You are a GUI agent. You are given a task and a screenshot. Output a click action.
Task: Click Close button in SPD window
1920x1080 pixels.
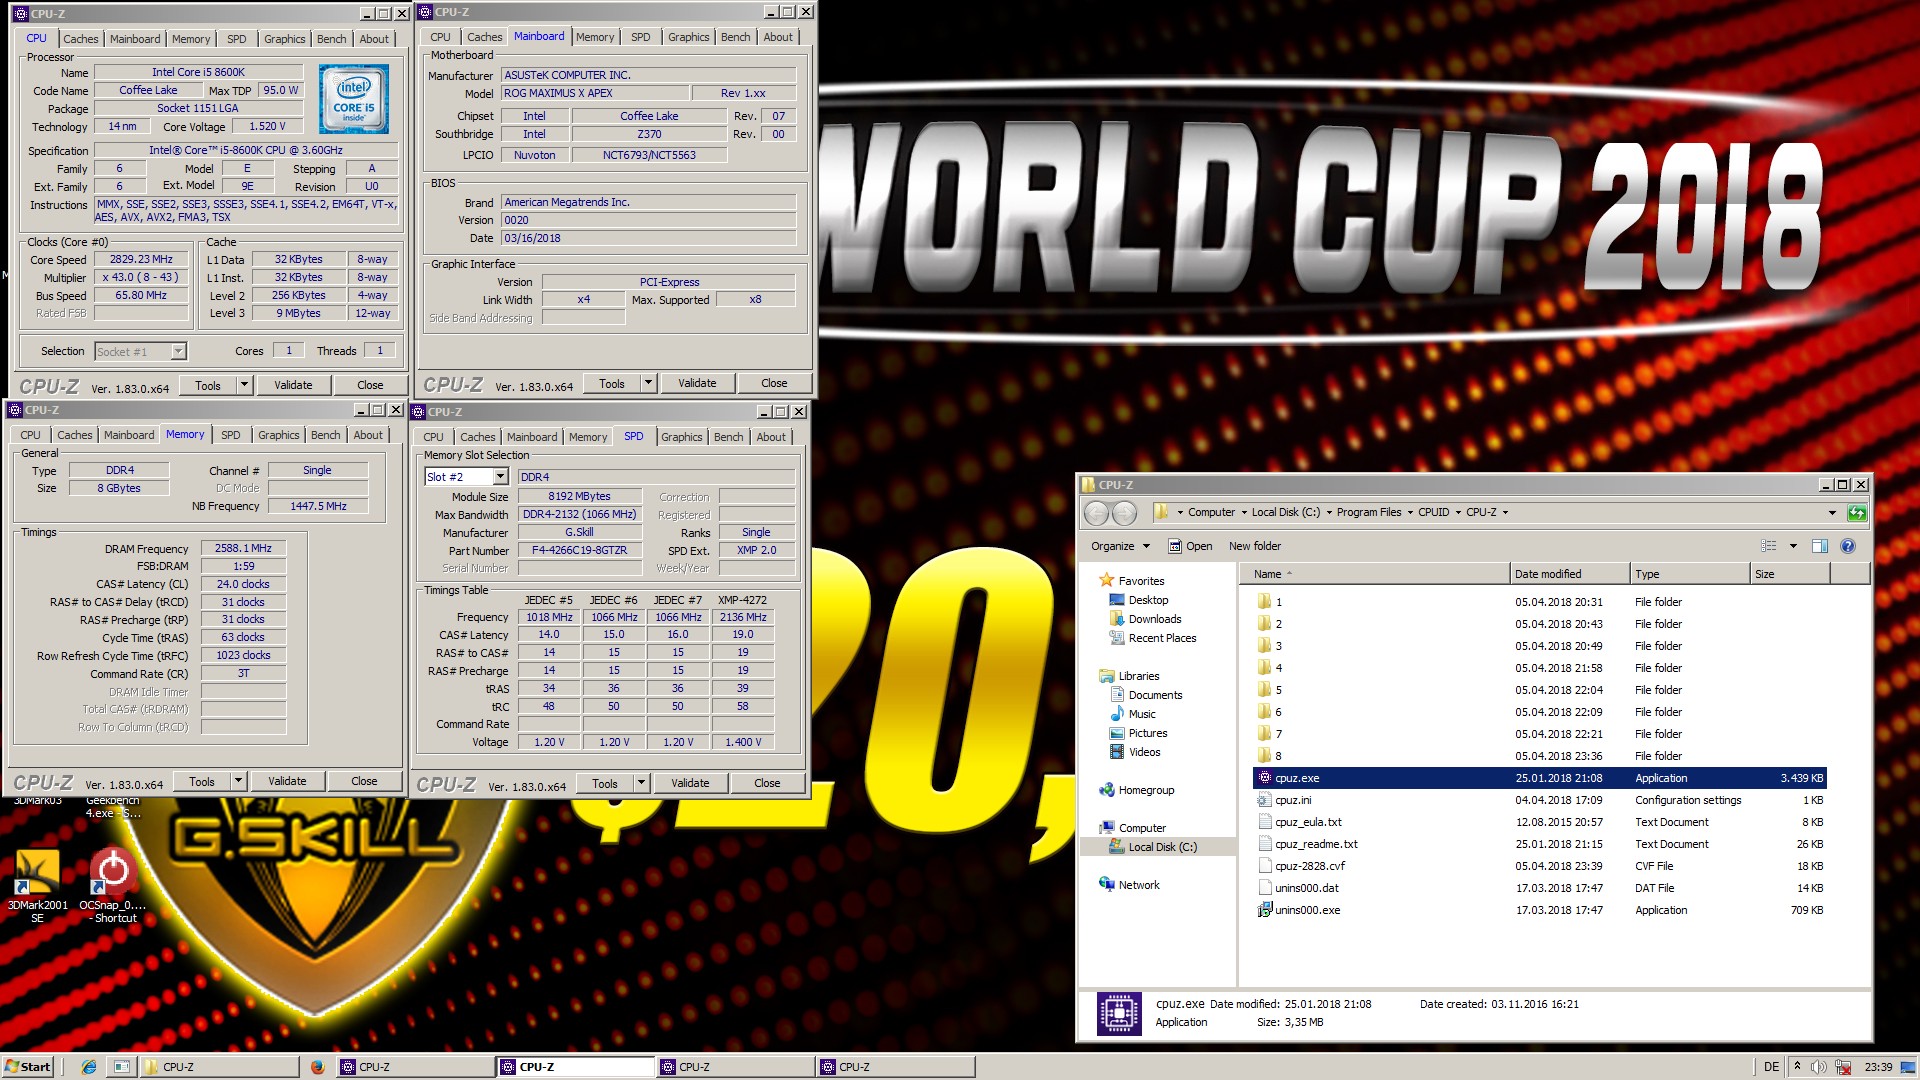pyautogui.click(x=767, y=783)
